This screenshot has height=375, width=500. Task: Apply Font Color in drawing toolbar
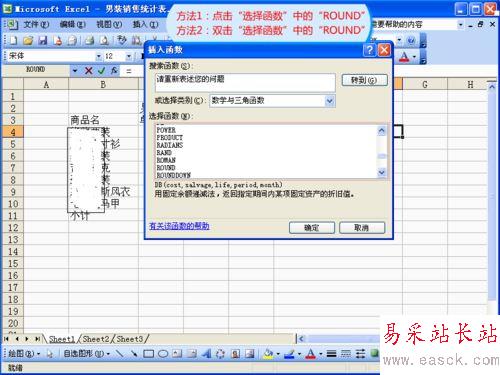click(x=311, y=354)
